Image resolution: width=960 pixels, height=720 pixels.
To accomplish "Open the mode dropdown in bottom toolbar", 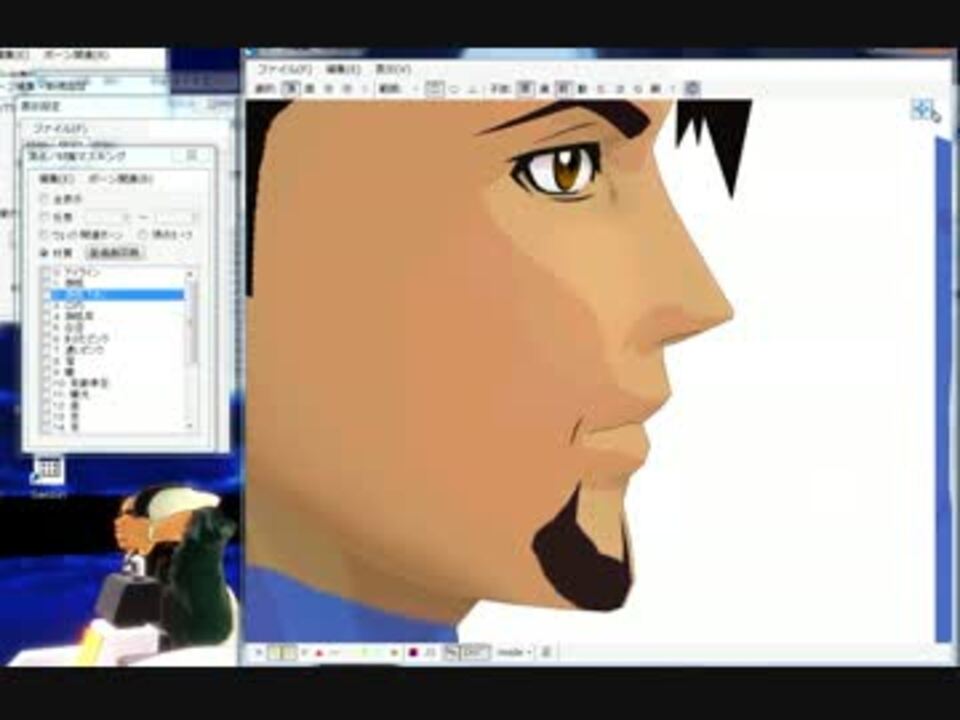I will (x=514, y=653).
